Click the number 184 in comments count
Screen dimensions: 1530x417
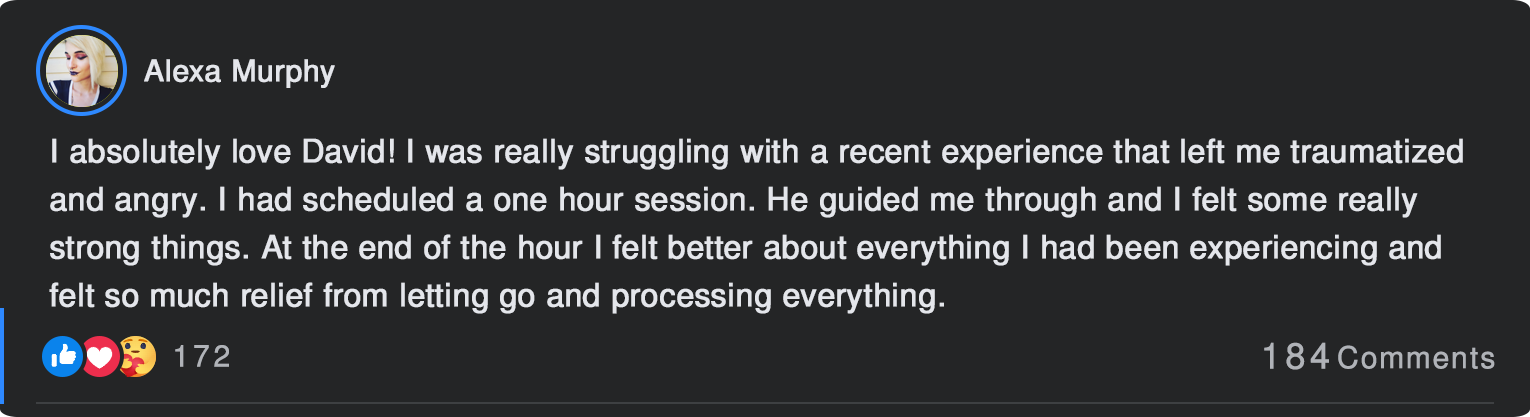(1295, 357)
